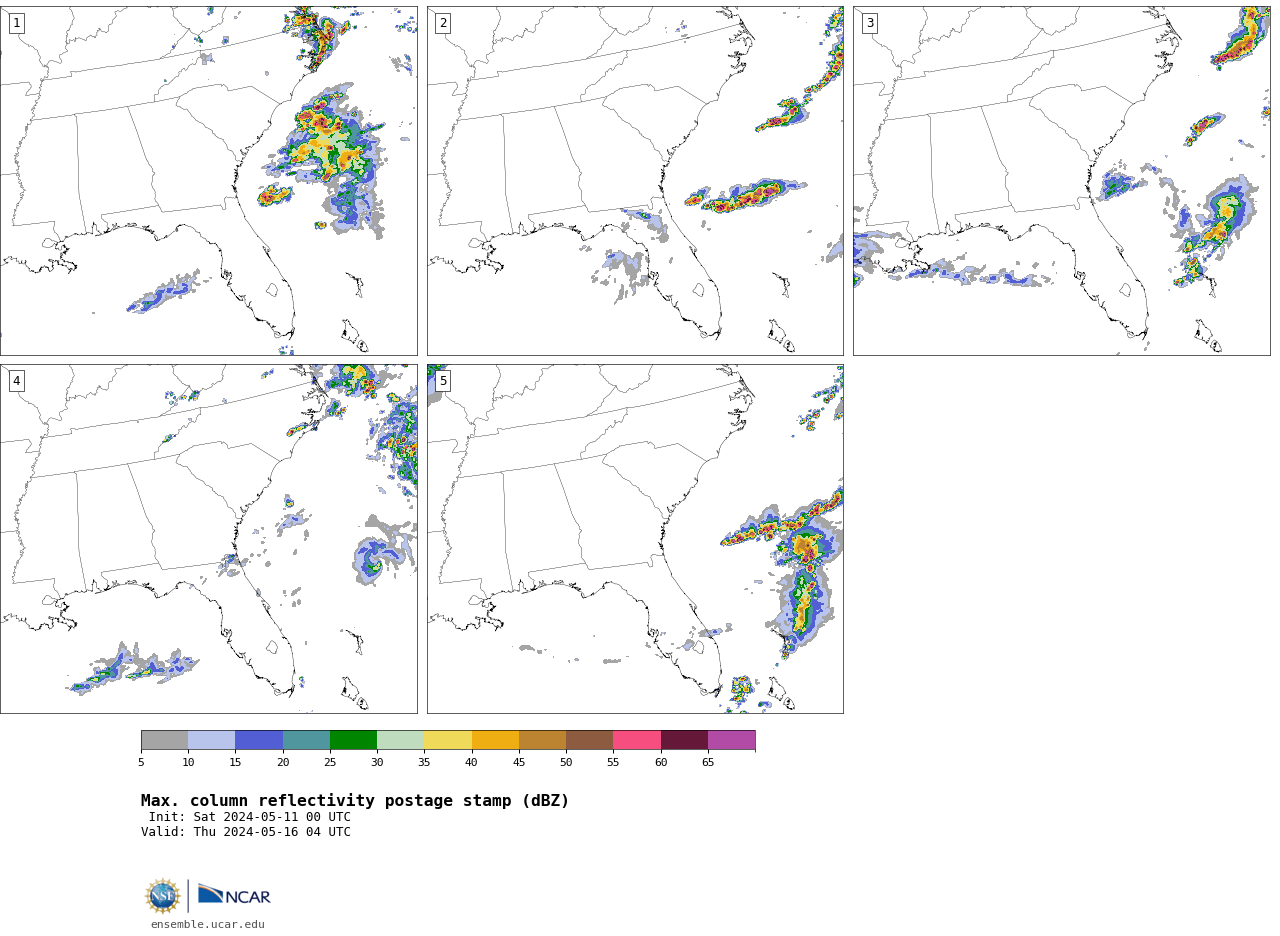Screen dimensions: 1280x936
Task: Click the tan 45-50 dBZ swatch
Action: tap(542, 740)
